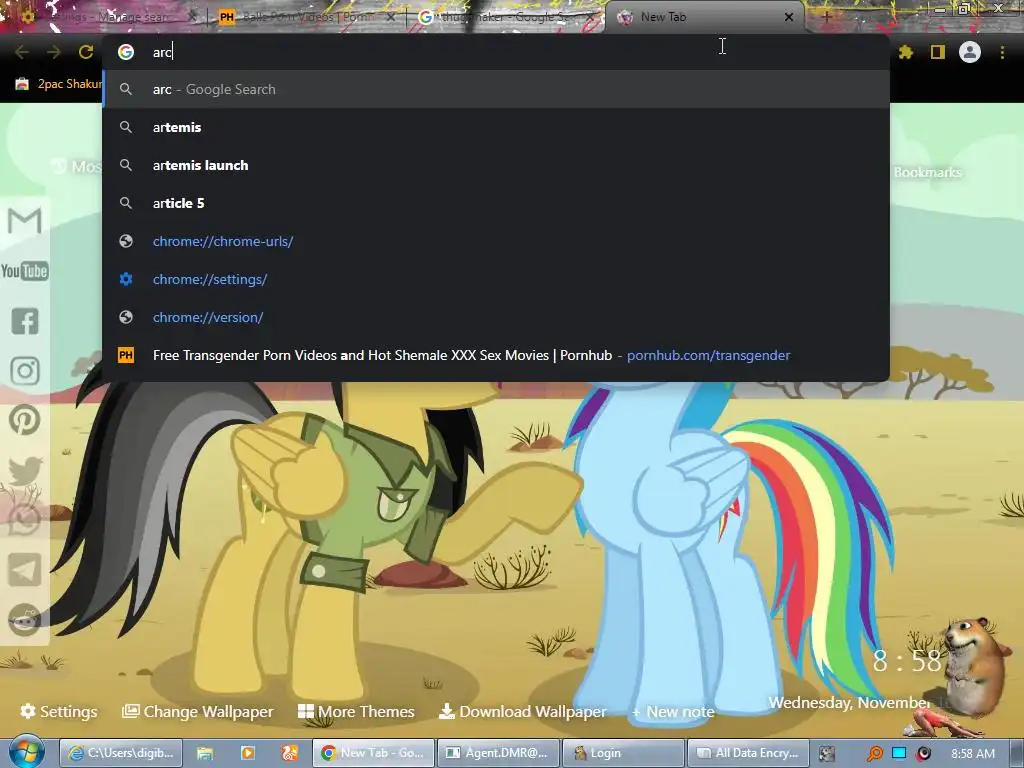
Task: Switch to the Agent.DMR@ taskbar window
Action: pos(498,753)
